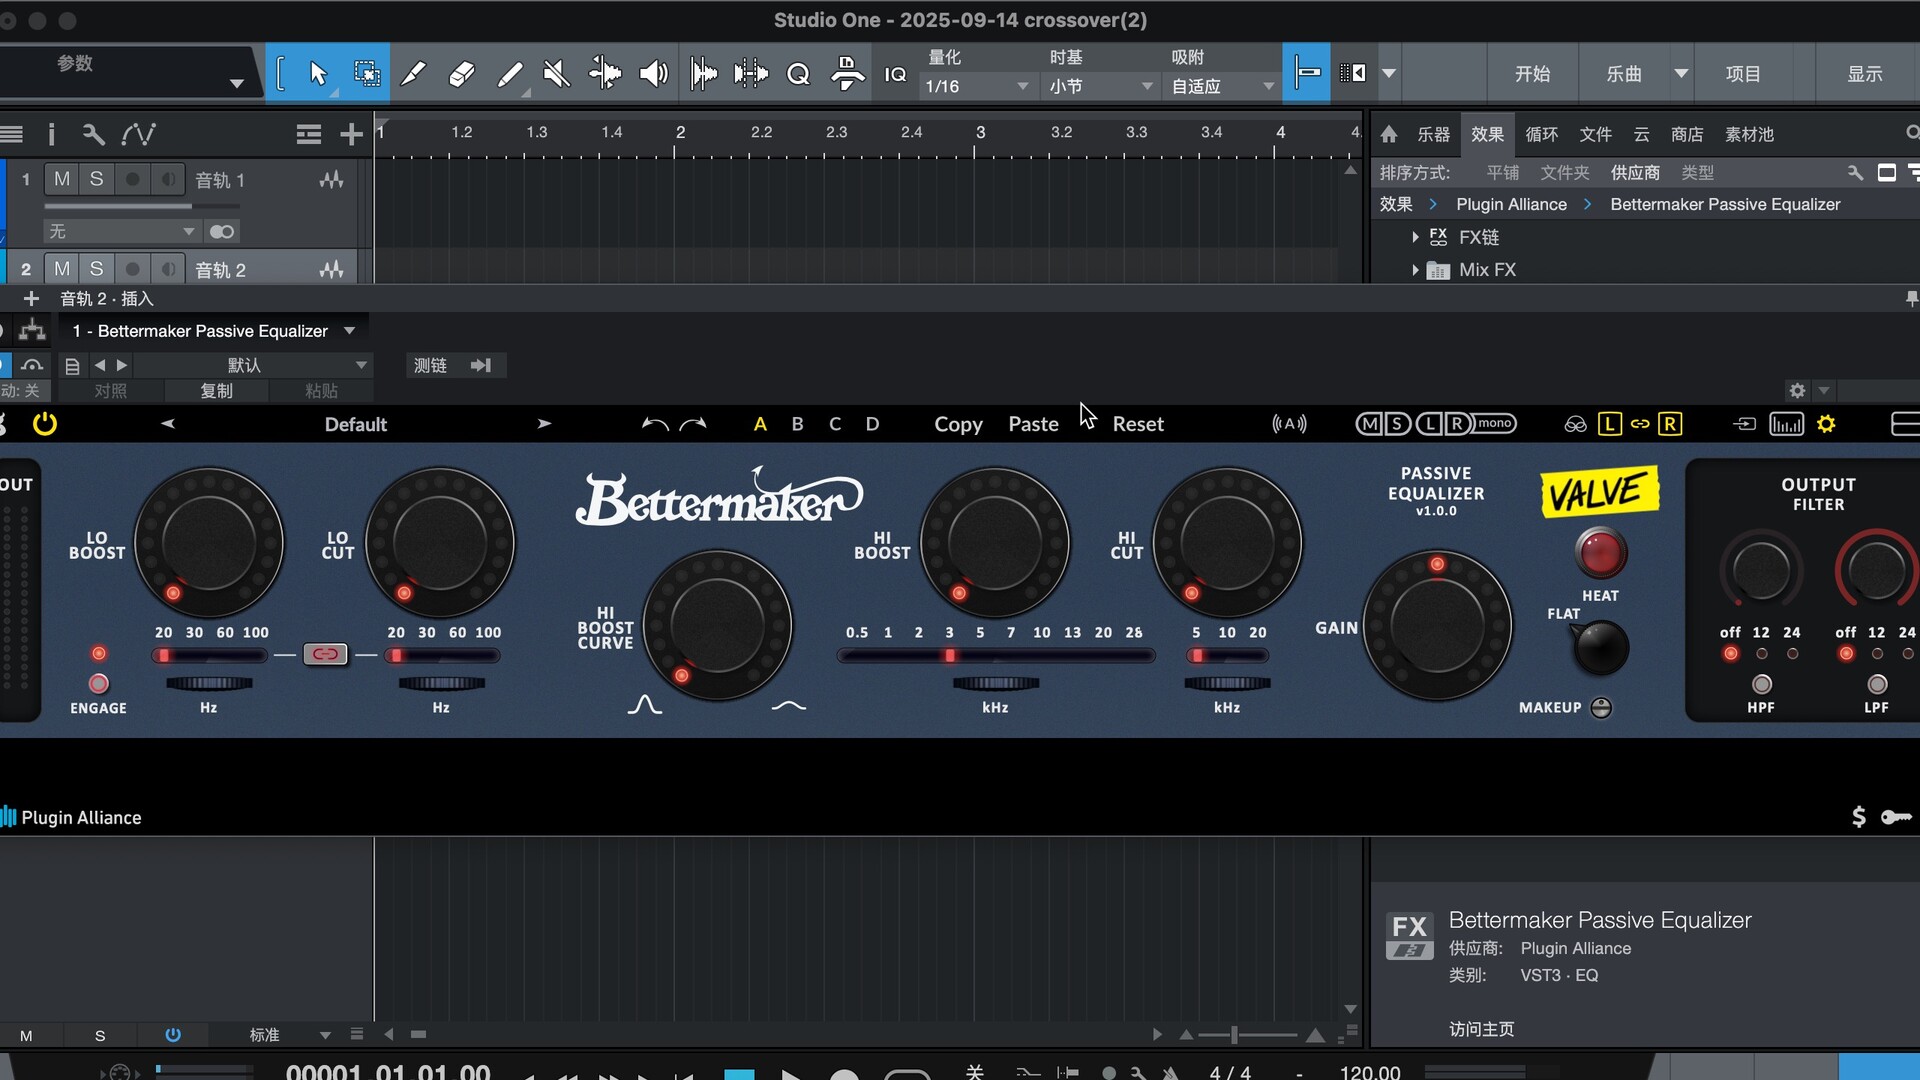Toggle the LPF switch

pyautogui.click(x=1877, y=684)
